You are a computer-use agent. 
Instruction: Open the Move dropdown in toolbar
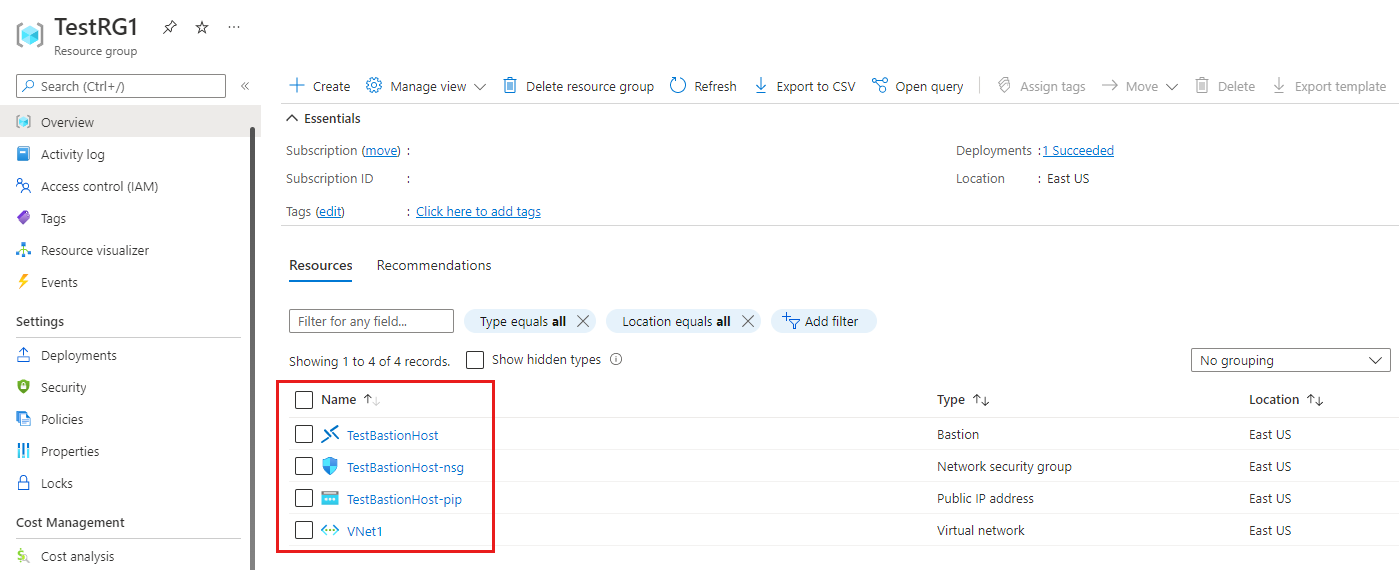[x=1140, y=86]
